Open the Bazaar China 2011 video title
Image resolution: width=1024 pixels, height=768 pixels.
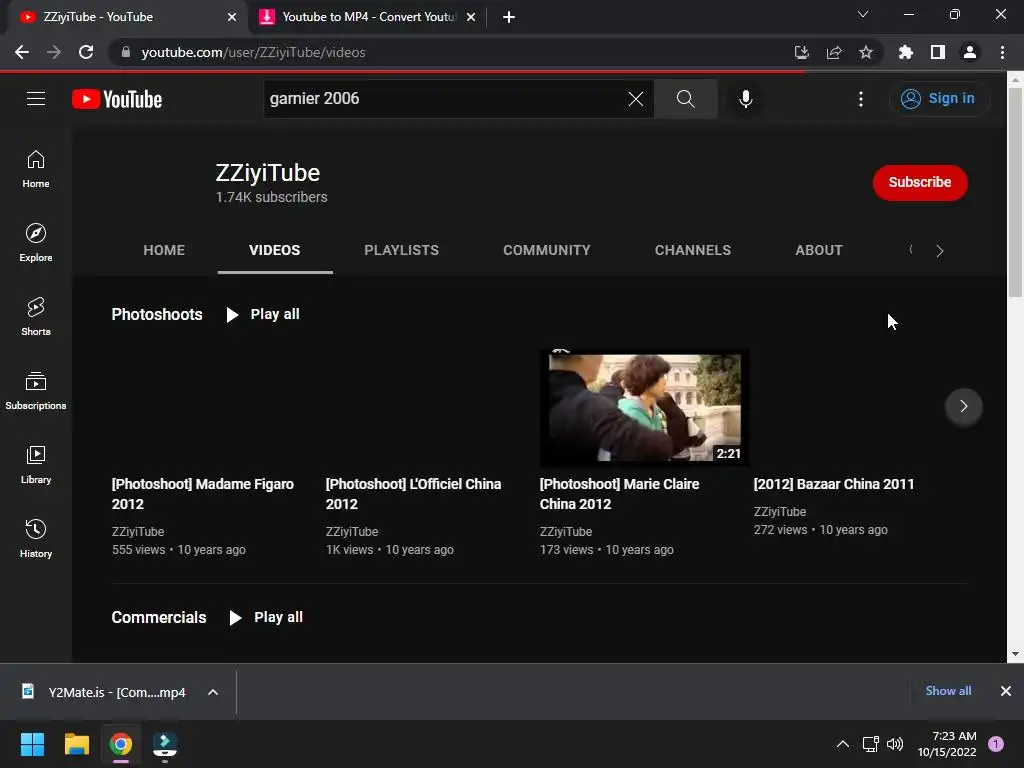(x=834, y=484)
